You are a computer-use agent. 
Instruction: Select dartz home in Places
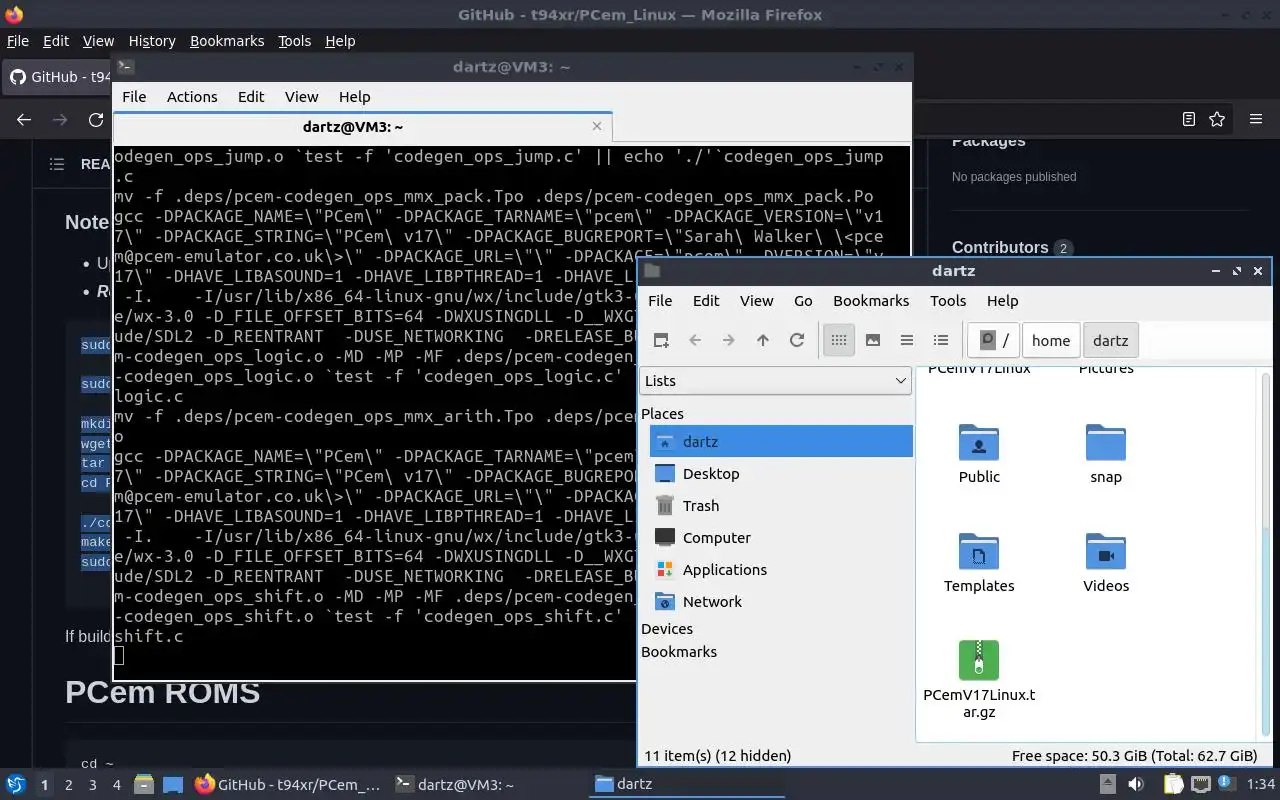[781, 441]
